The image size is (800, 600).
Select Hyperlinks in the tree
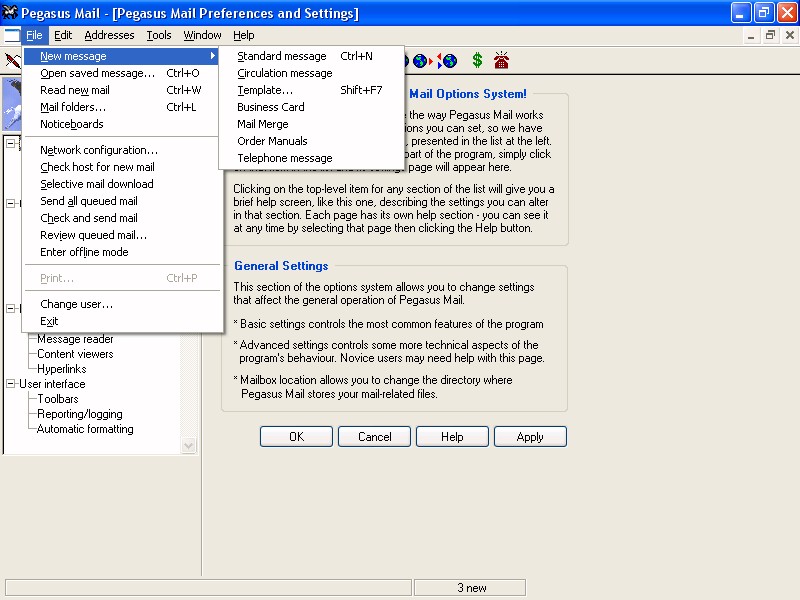pyautogui.click(x=62, y=369)
